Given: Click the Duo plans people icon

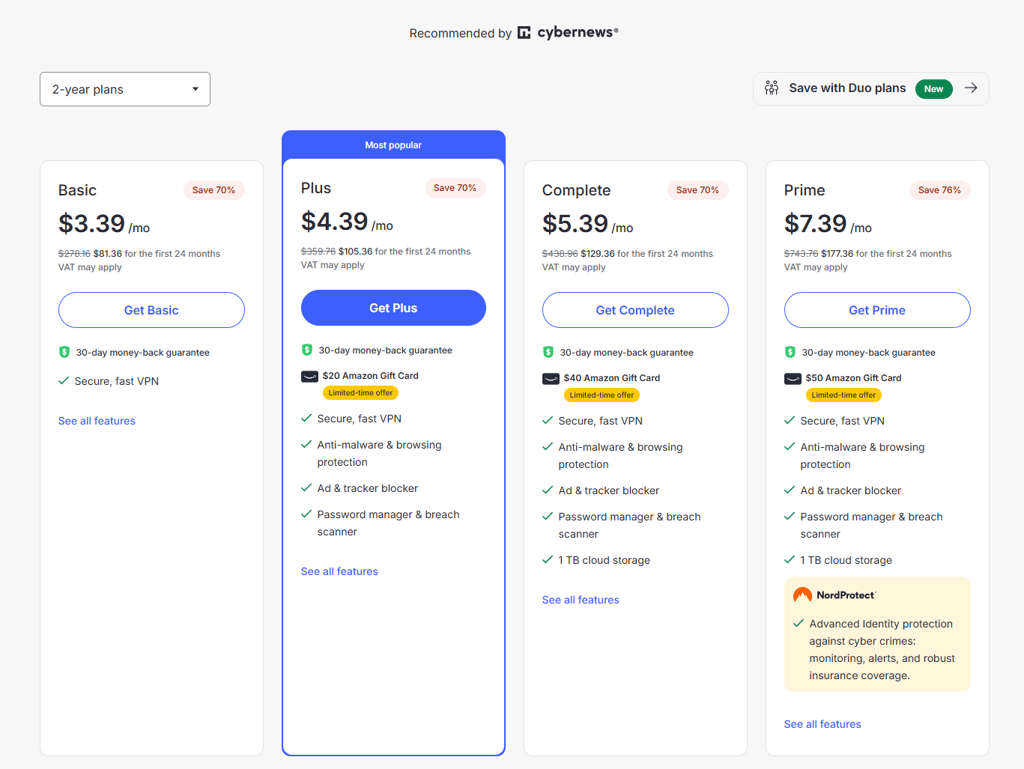Looking at the screenshot, I should pyautogui.click(x=771, y=88).
